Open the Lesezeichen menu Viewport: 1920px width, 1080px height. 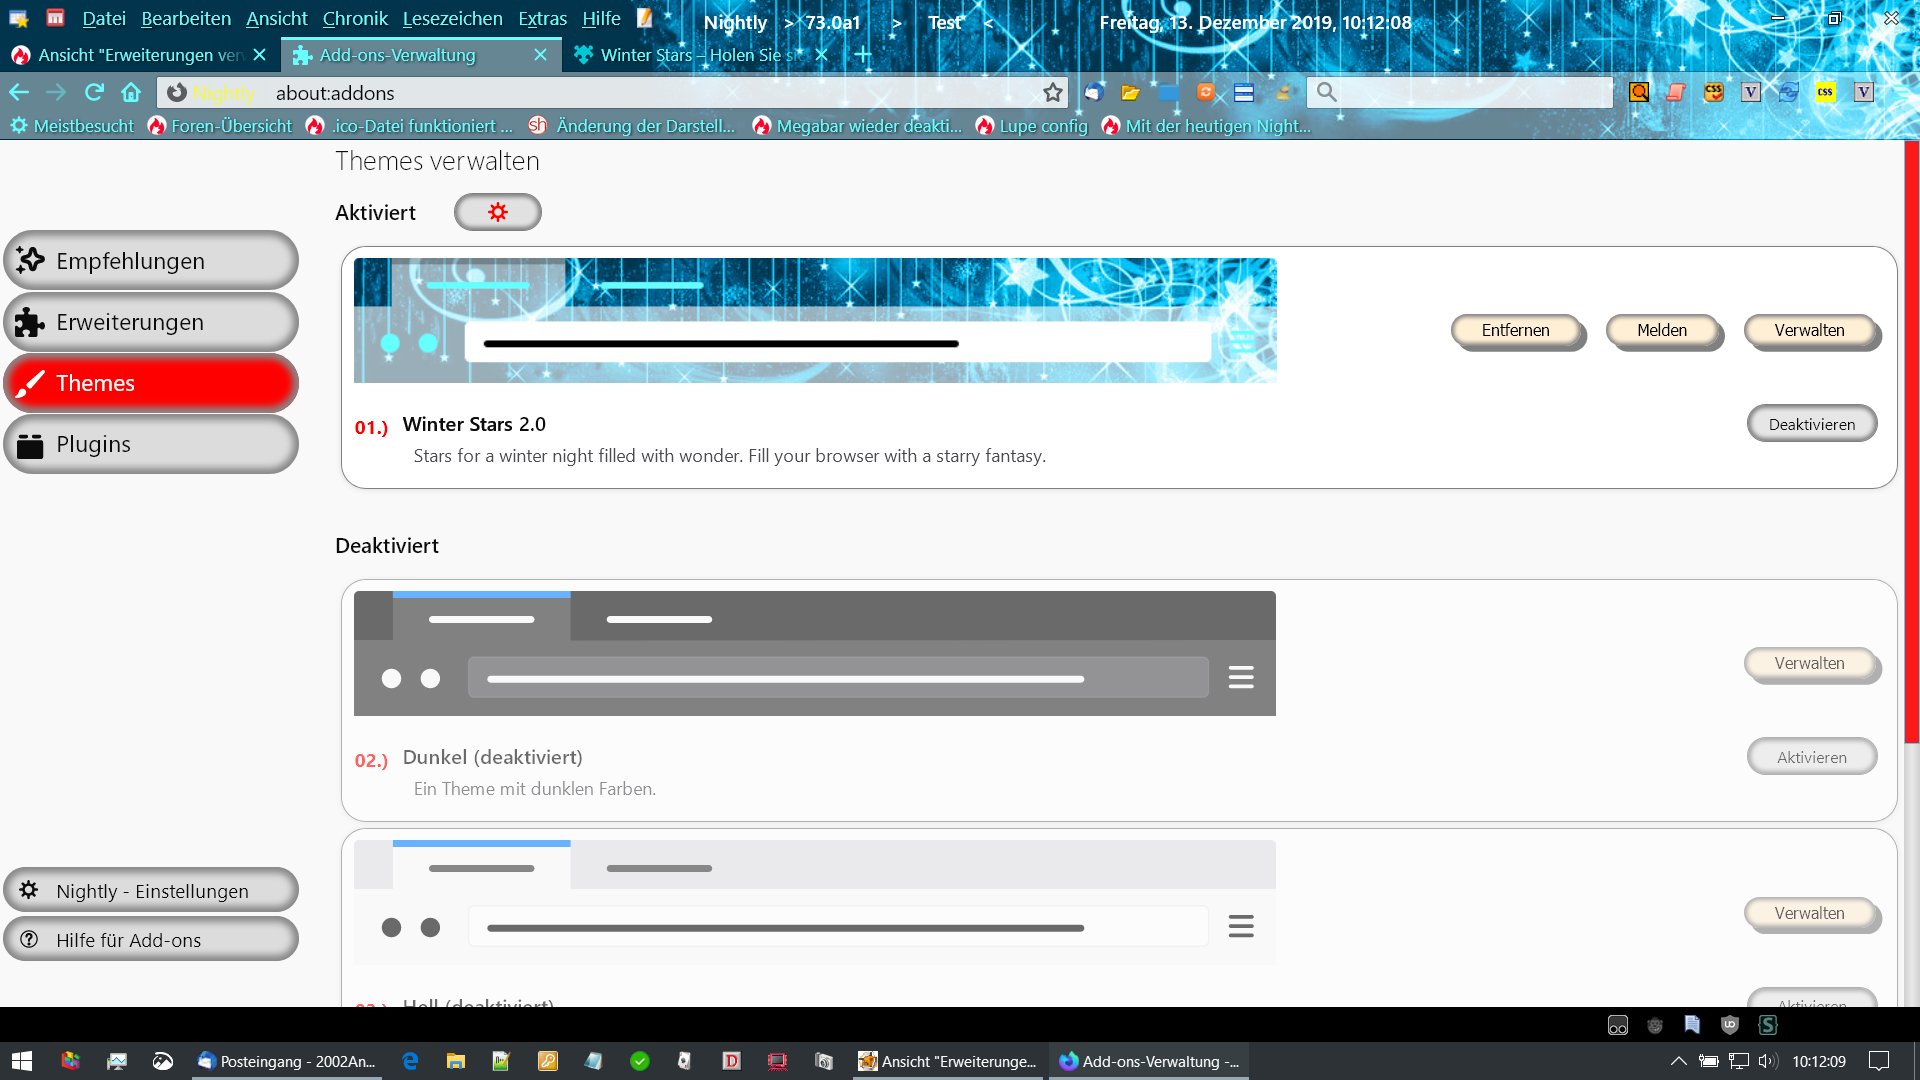click(452, 18)
